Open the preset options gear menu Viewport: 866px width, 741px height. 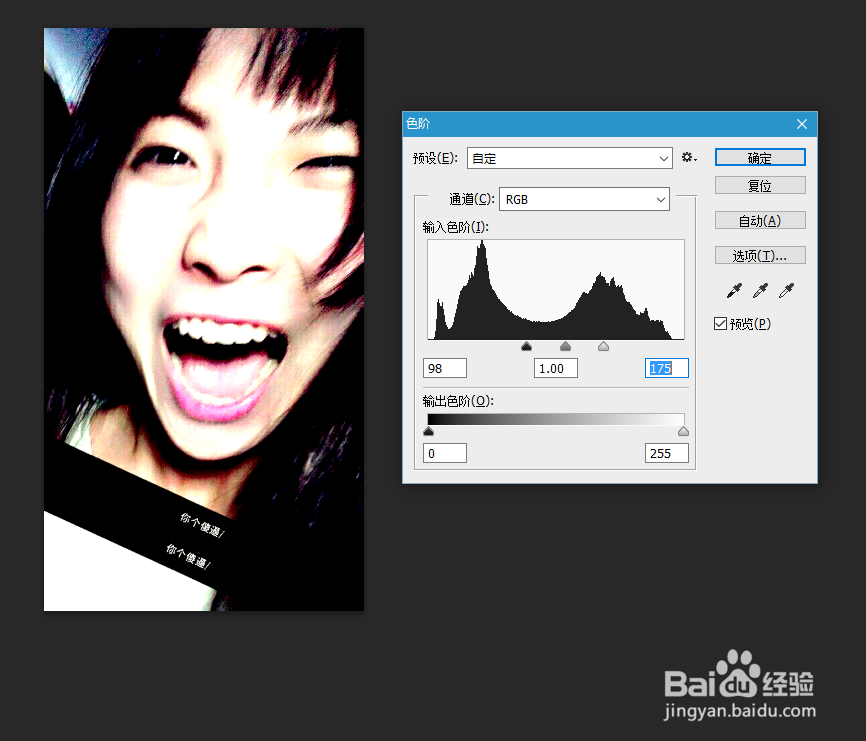click(689, 158)
